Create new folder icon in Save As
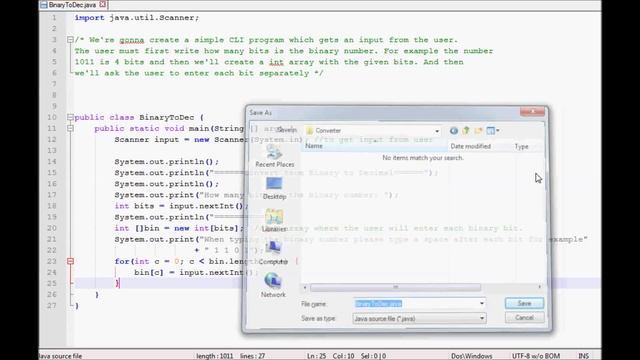The width and height of the screenshot is (640, 360). [478, 131]
